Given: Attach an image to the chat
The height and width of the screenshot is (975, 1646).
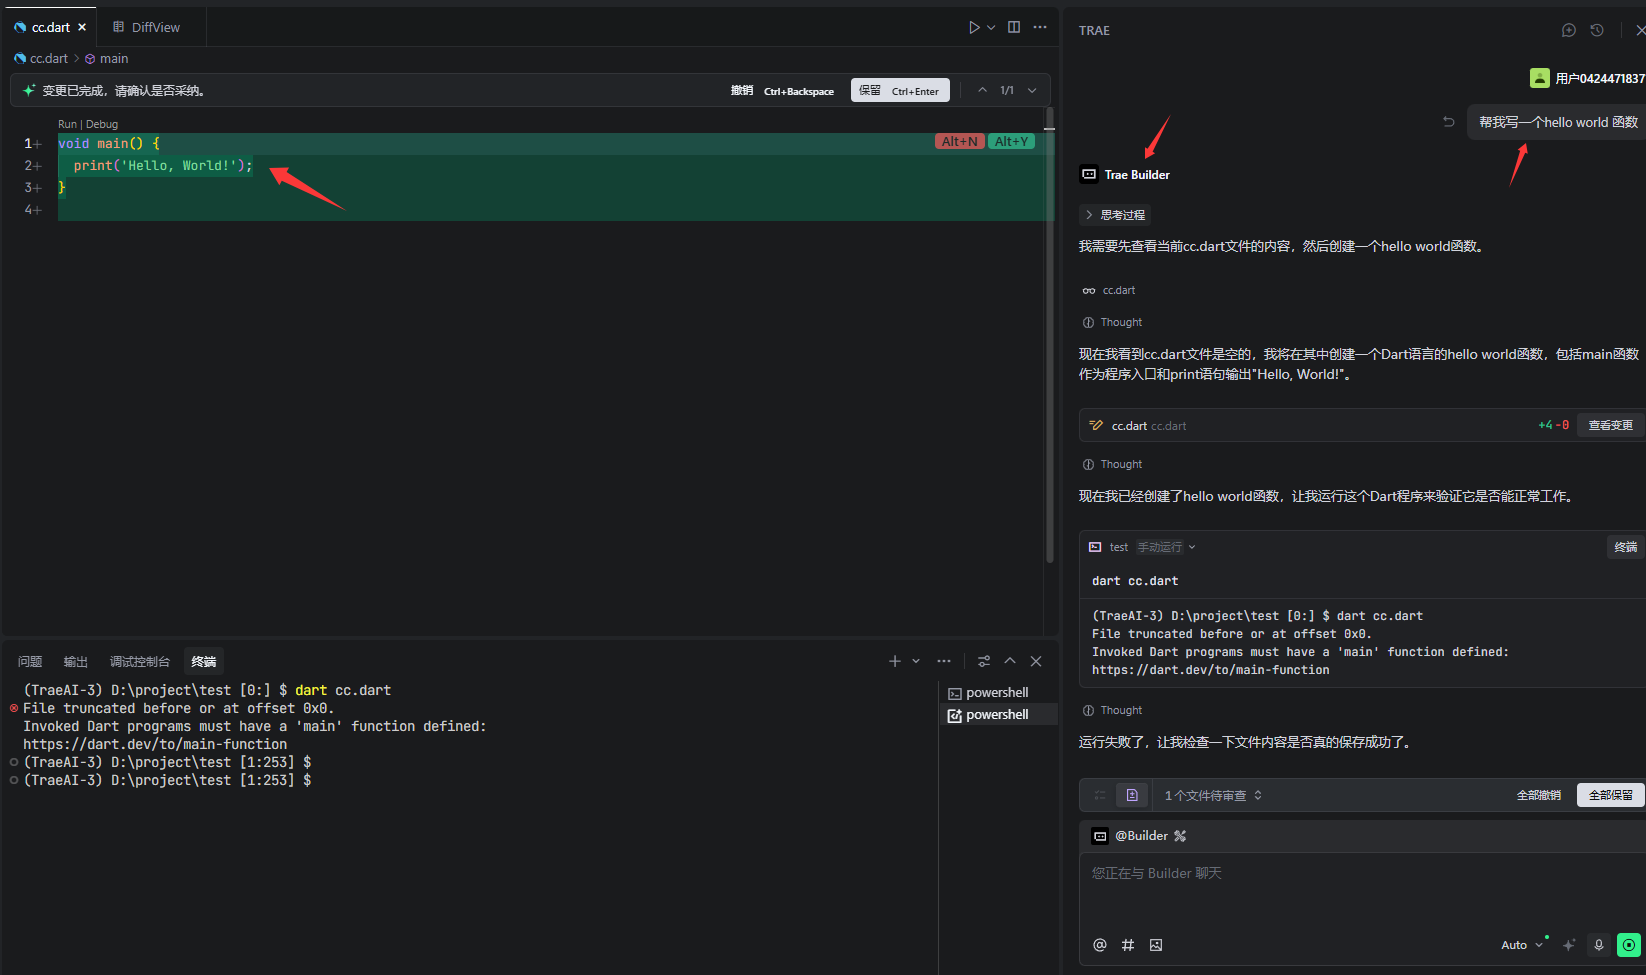Looking at the screenshot, I should [1156, 945].
